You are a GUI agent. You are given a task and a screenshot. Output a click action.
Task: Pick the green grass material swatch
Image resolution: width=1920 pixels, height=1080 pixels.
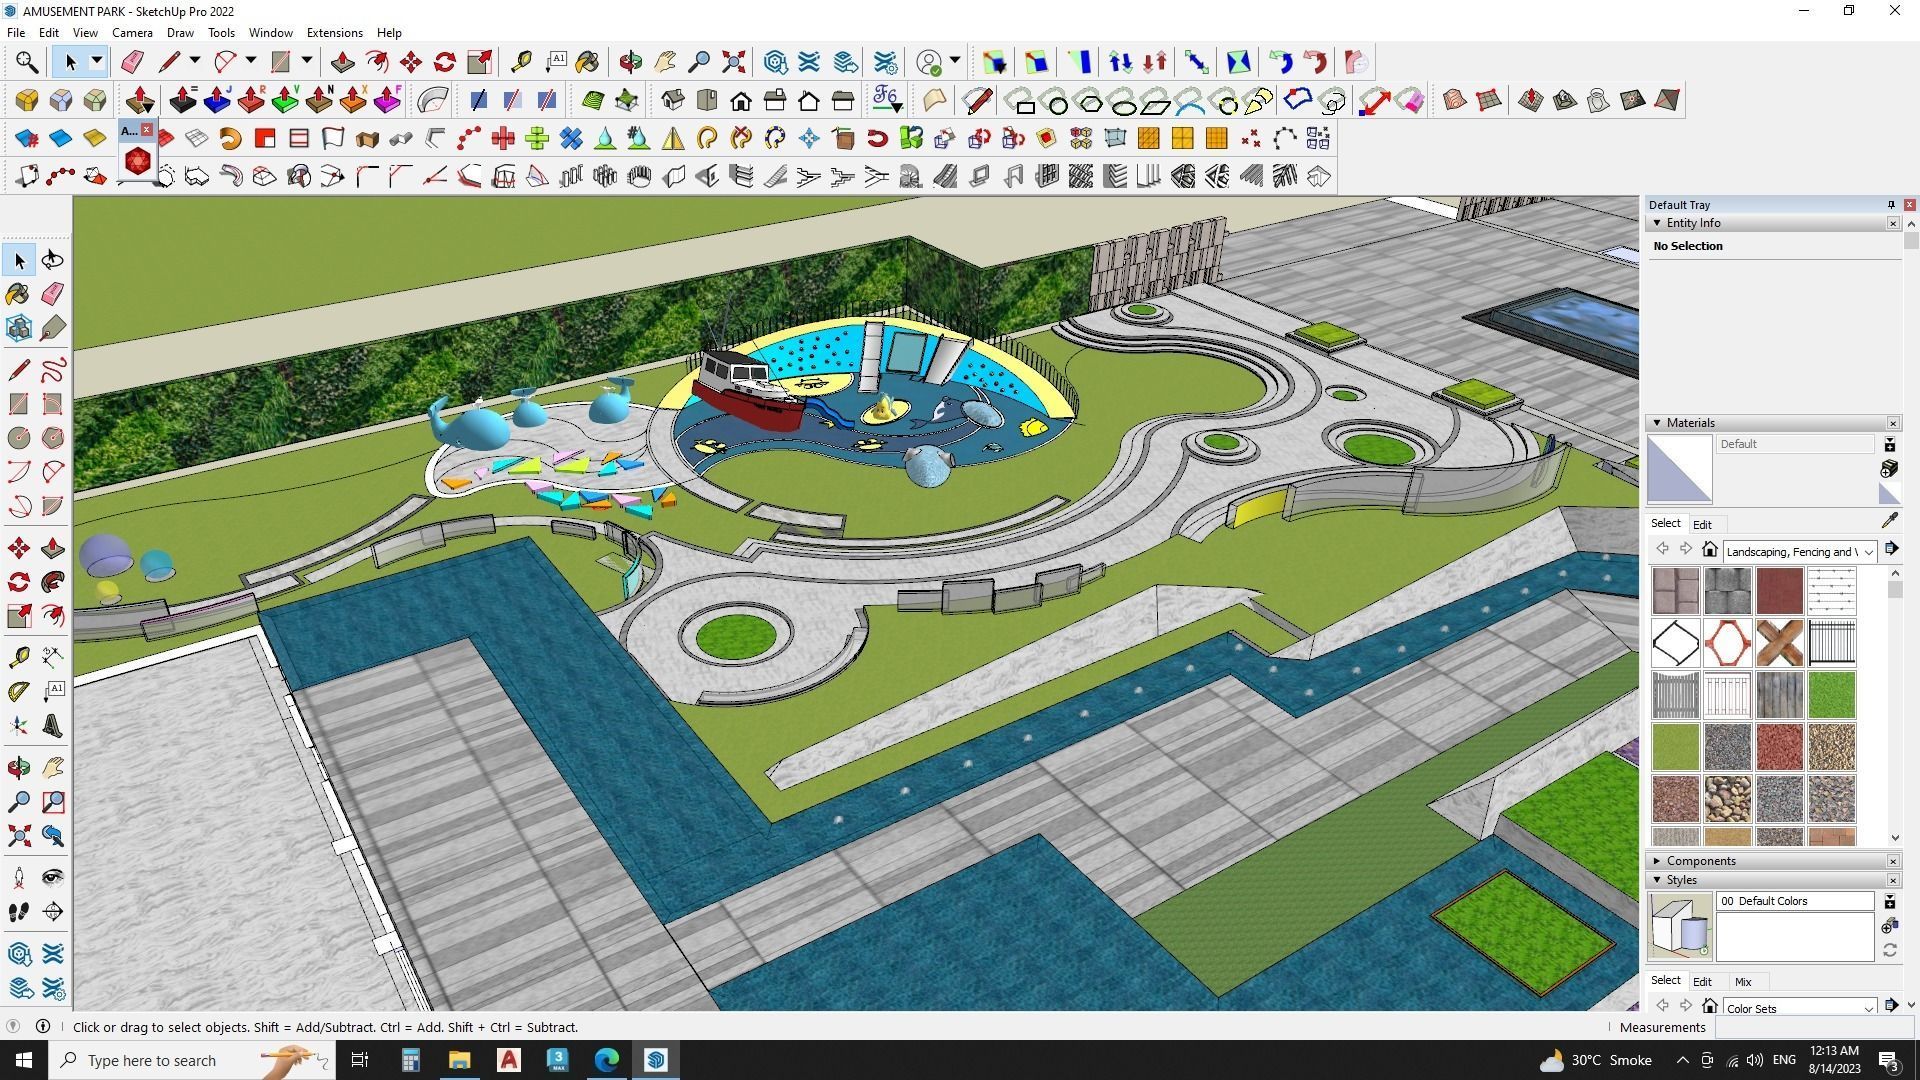(x=1831, y=694)
